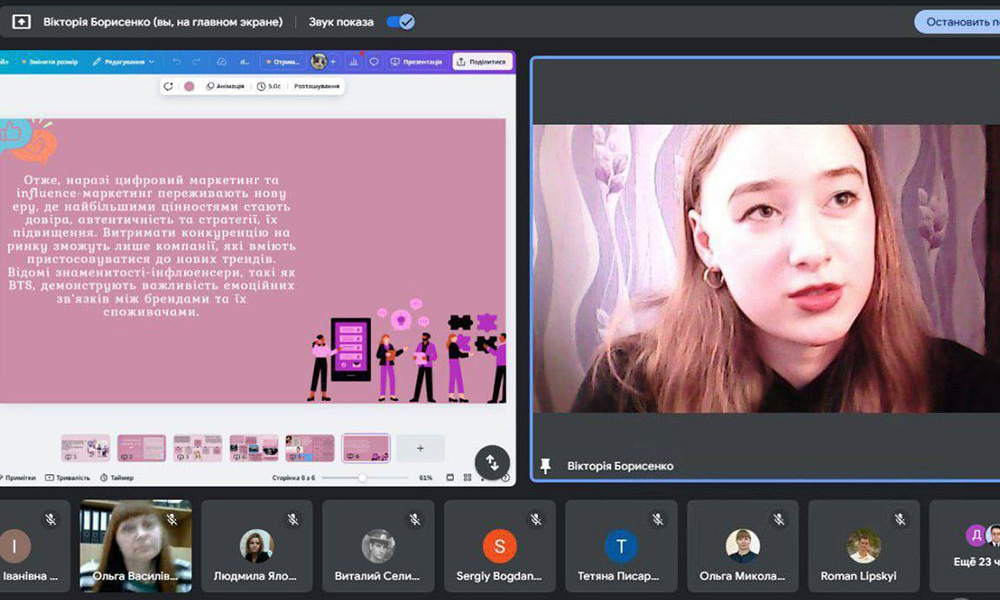Click the muted mic on Sergiy Bogdan tile
Viewport: 1000px width, 600px height.
click(x=536, y=519)
